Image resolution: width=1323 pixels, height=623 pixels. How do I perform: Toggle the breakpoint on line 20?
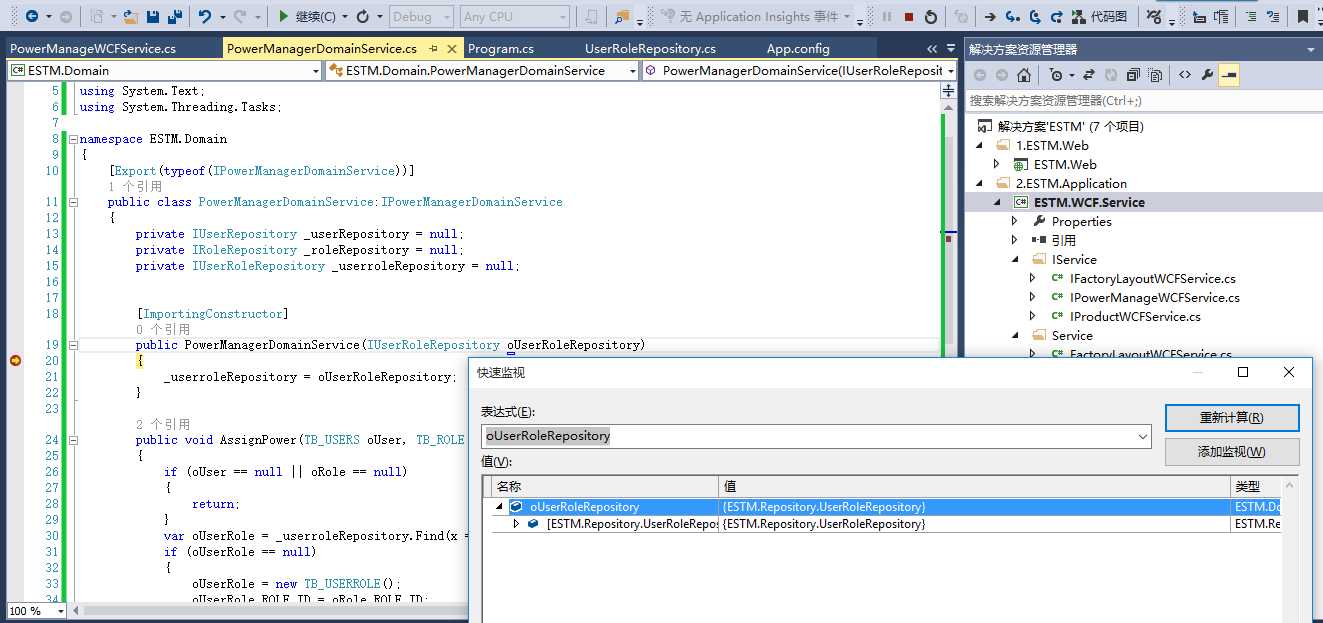click(x=15, y=361)
